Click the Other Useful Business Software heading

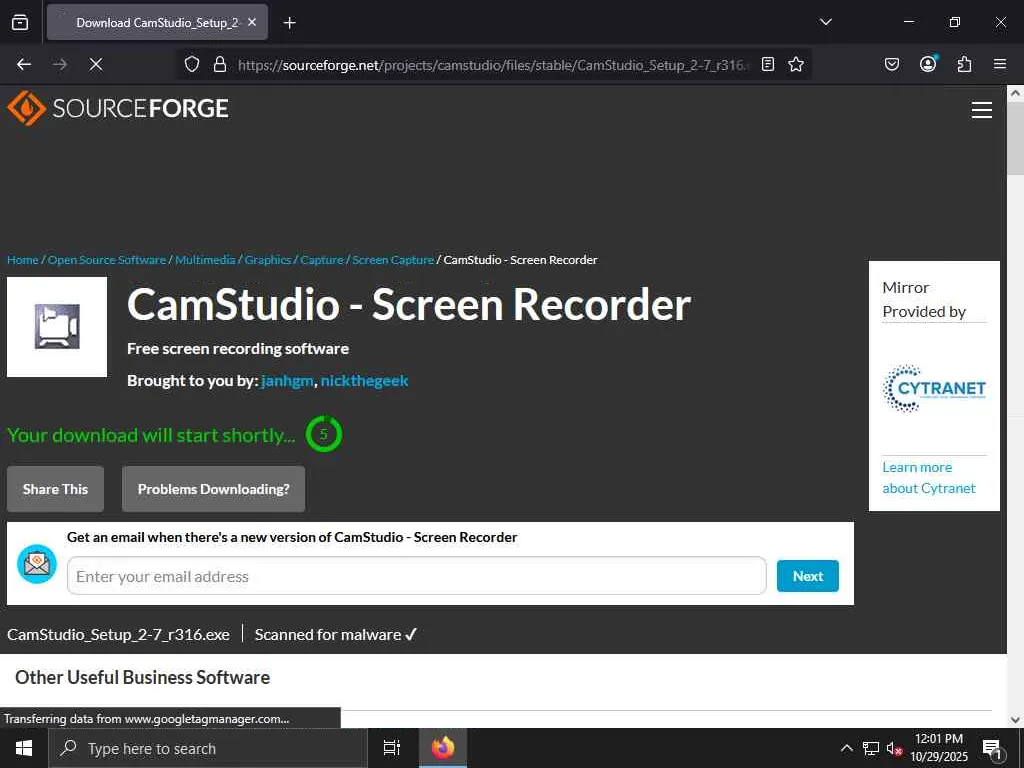[142, 677]
